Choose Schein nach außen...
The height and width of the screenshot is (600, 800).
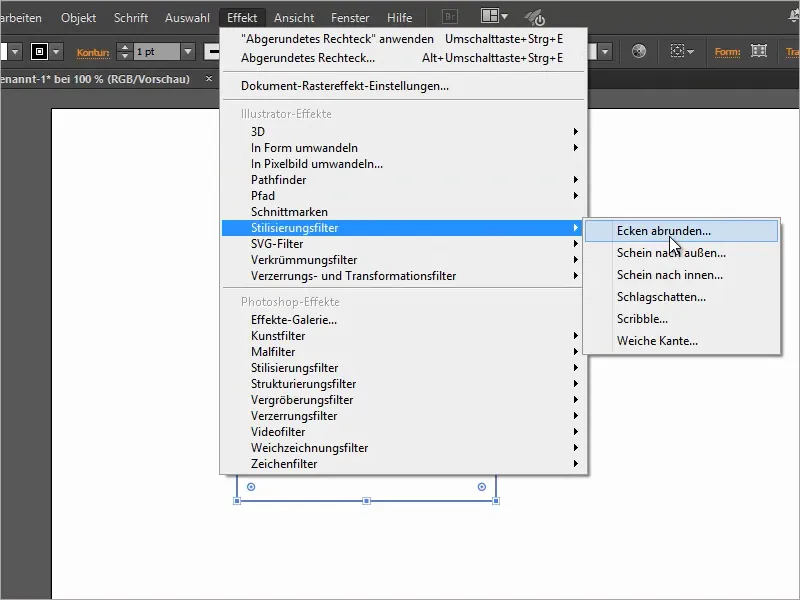(682, 253)
